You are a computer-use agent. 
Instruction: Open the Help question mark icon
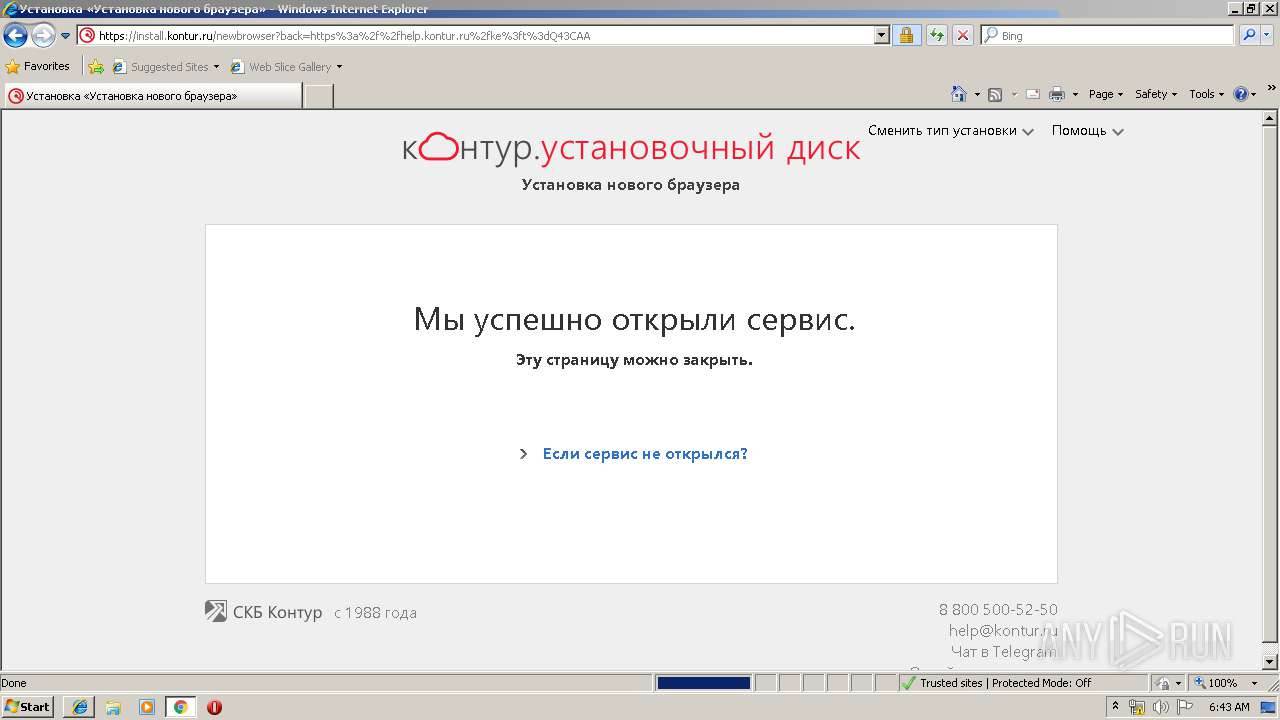pos(1241,94)
